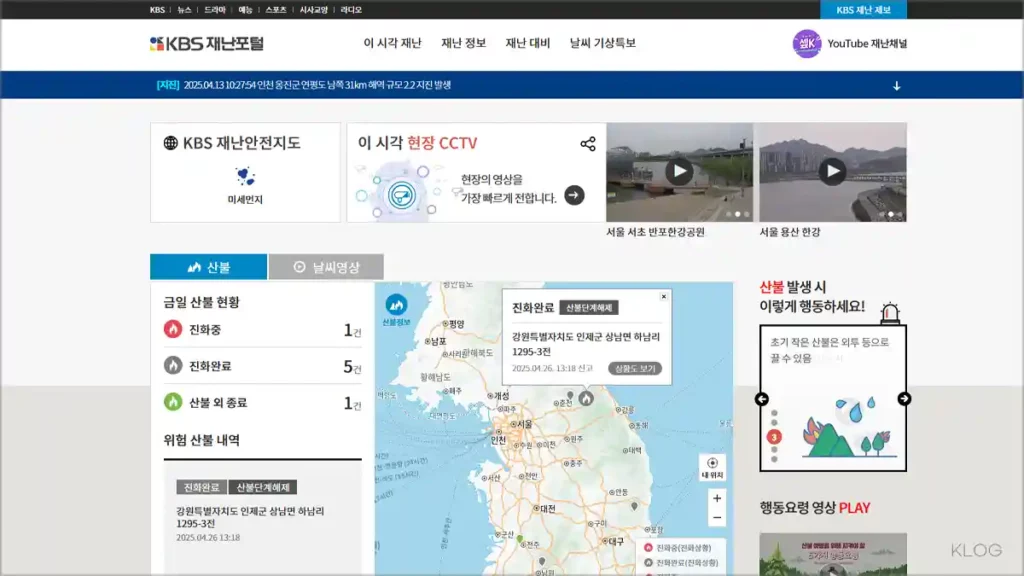The height and width of the screenshot is (576, 1024).
Task: Open the KBS 재난안전지도 heading
Action: point(241,143)
